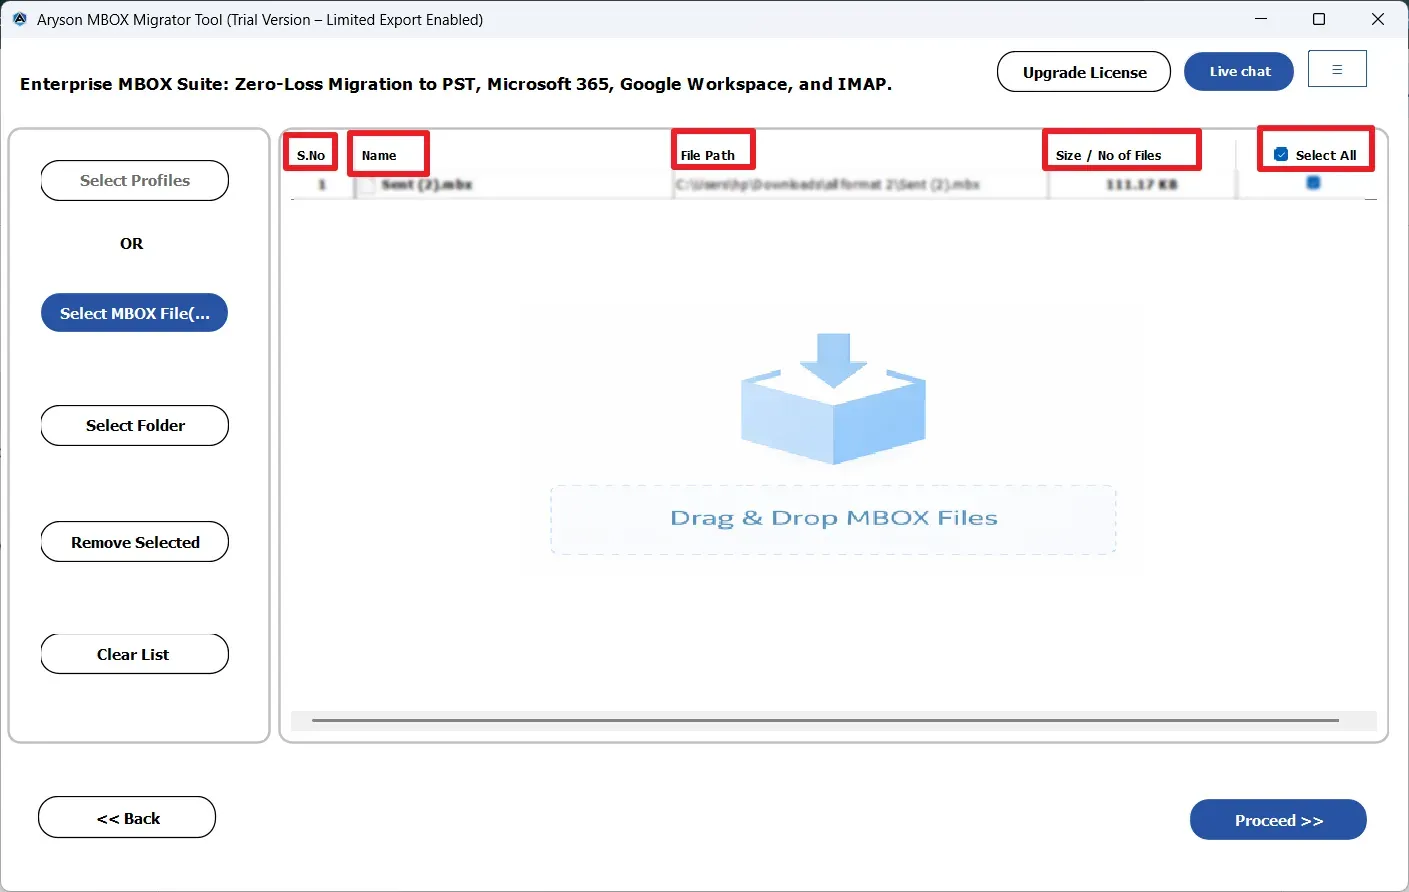Click the File Path column header
1409x892 pixels.
pos(708,155)
